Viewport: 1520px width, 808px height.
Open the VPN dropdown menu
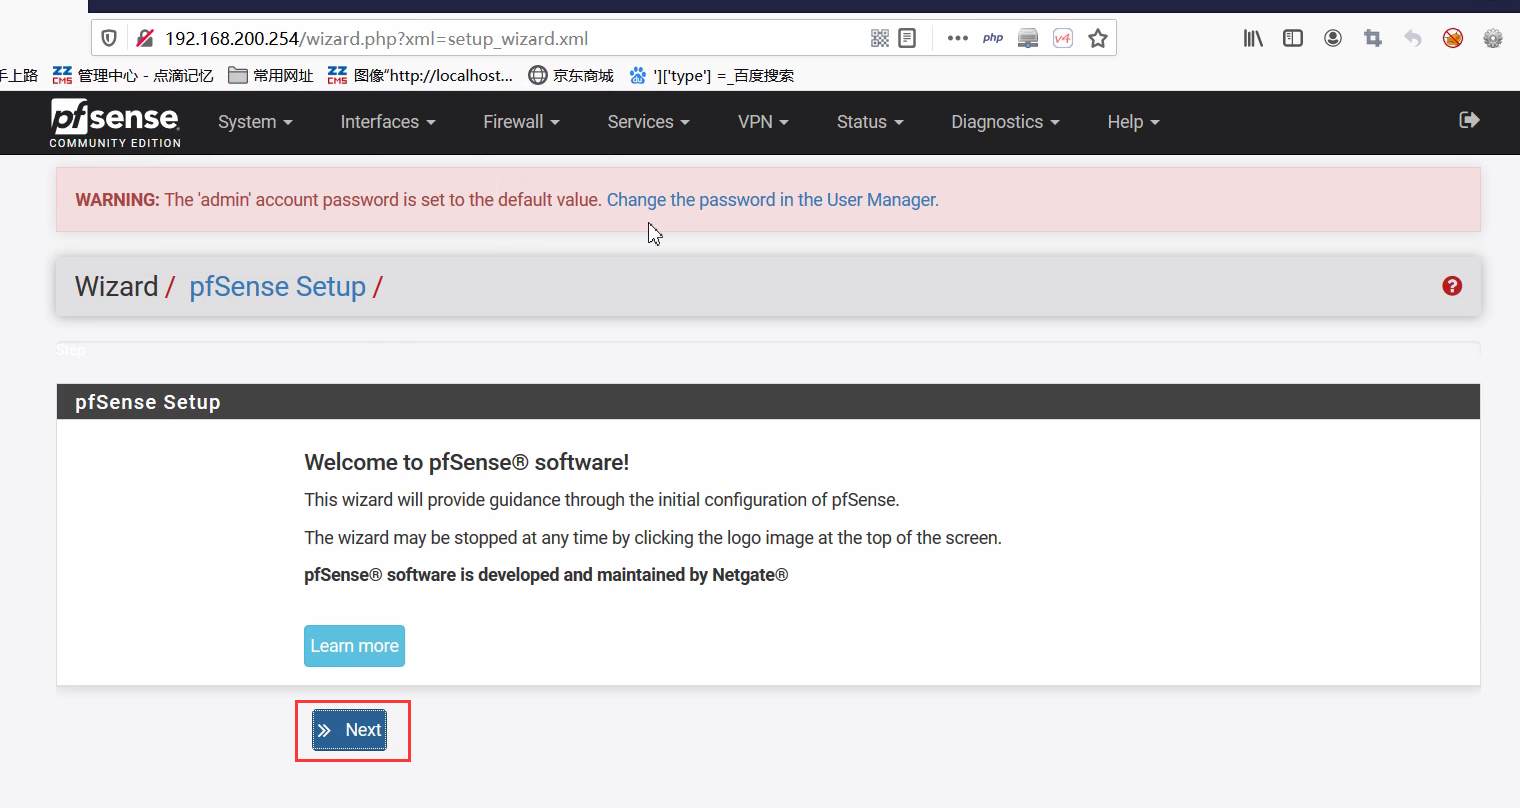(x=763, y=122)
